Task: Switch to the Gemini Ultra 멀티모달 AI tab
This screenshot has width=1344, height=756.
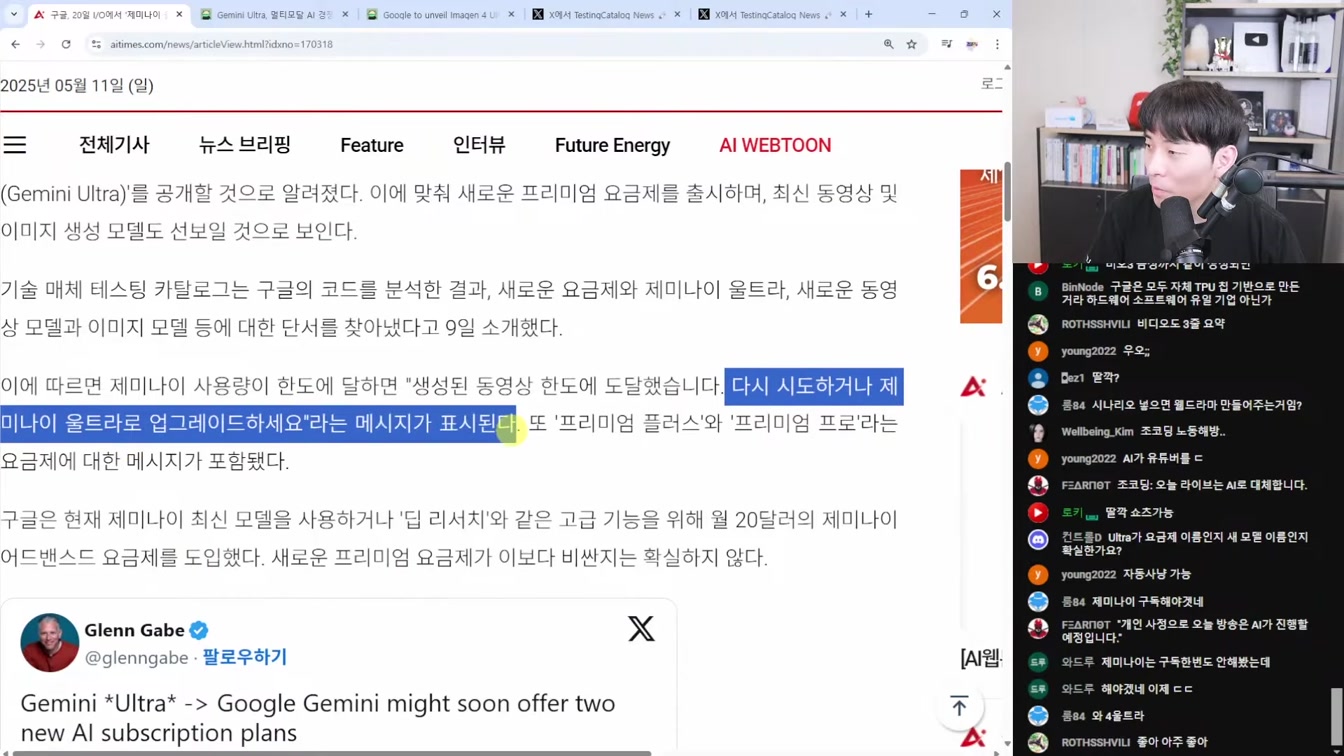Action: (x=274, y=15)
